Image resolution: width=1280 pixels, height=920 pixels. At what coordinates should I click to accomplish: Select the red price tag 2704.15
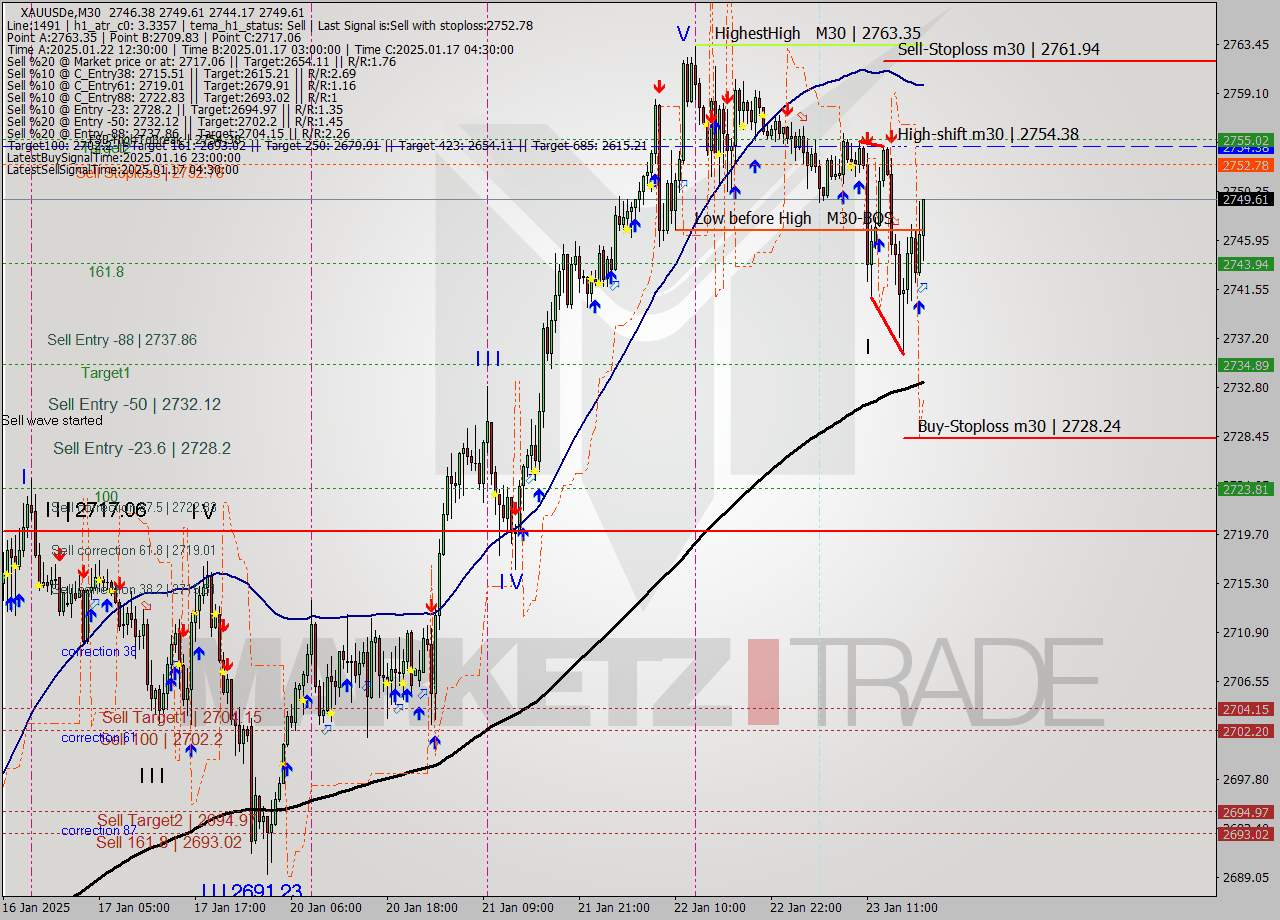1245,709
